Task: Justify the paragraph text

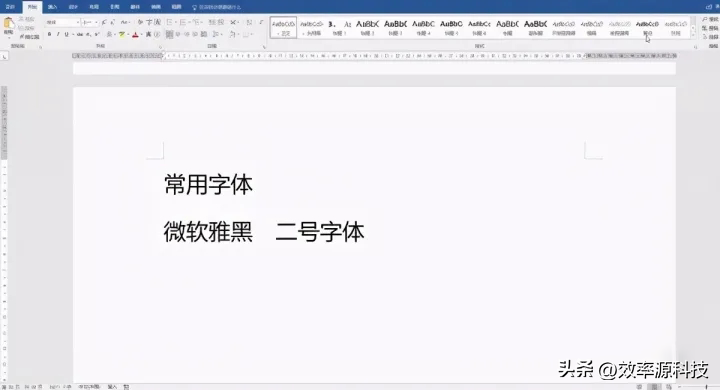Action: pyautogui.click(x=195, y=34)
